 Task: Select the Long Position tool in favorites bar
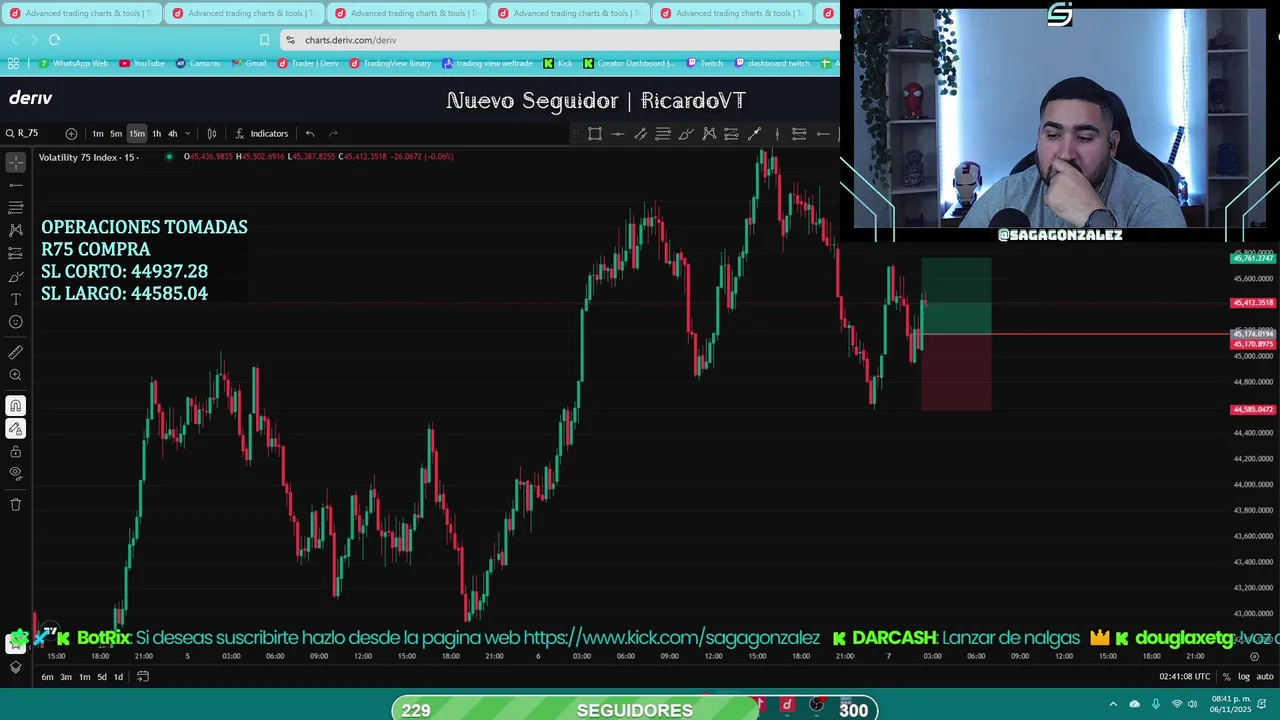[731, 134]
